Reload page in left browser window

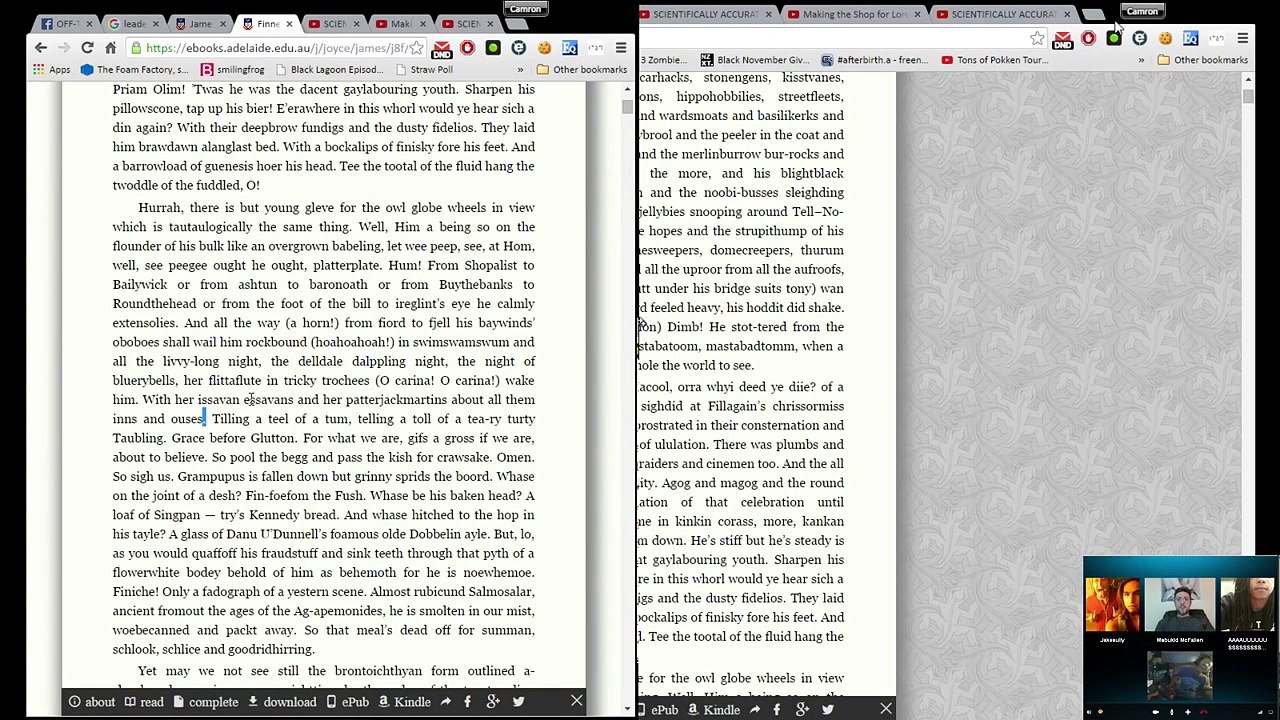(x=87, y=48)
